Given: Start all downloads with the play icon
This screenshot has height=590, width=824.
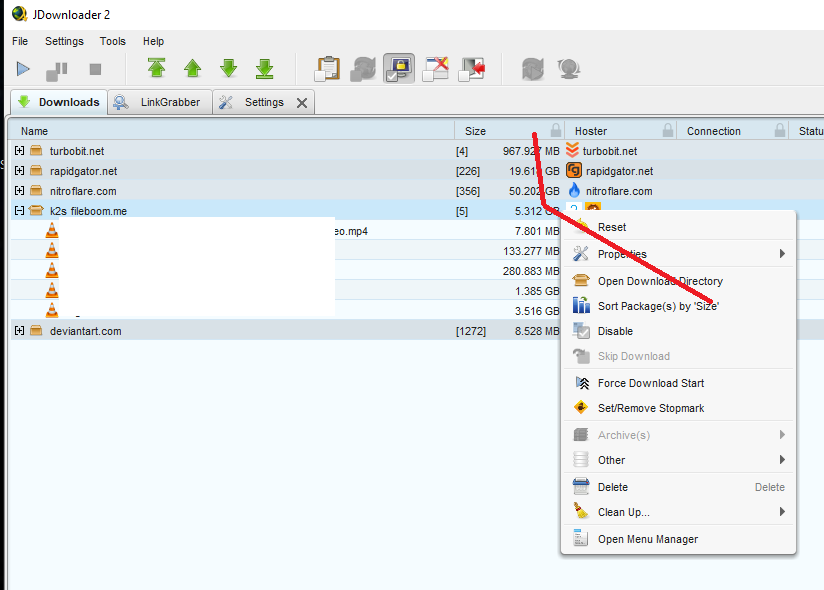Looking at the screenshot, I should click(x=23, y=69).
